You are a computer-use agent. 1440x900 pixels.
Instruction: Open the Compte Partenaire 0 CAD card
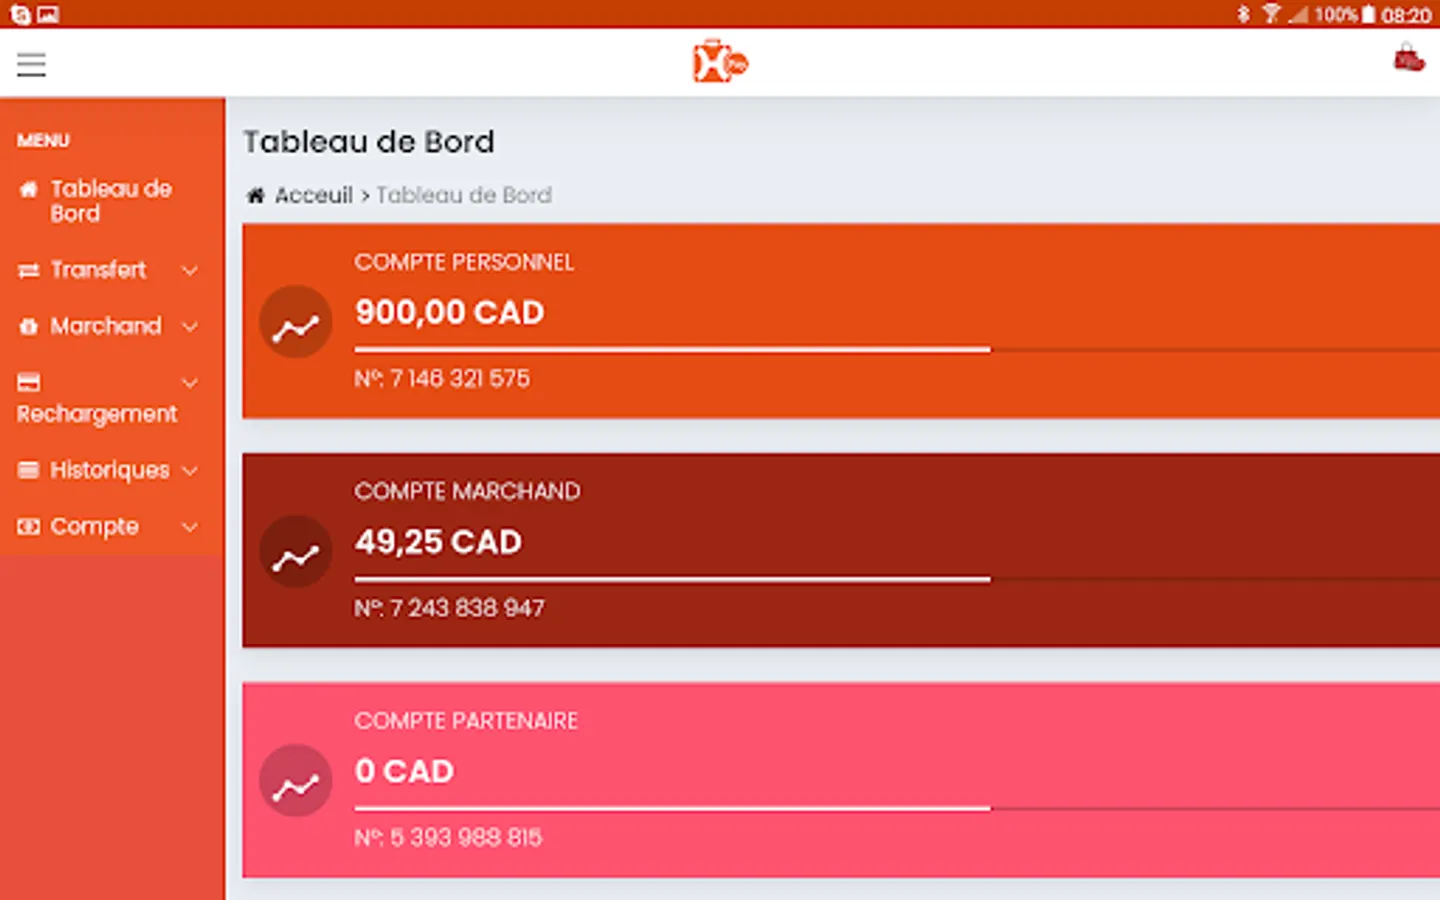pos(840,780)
